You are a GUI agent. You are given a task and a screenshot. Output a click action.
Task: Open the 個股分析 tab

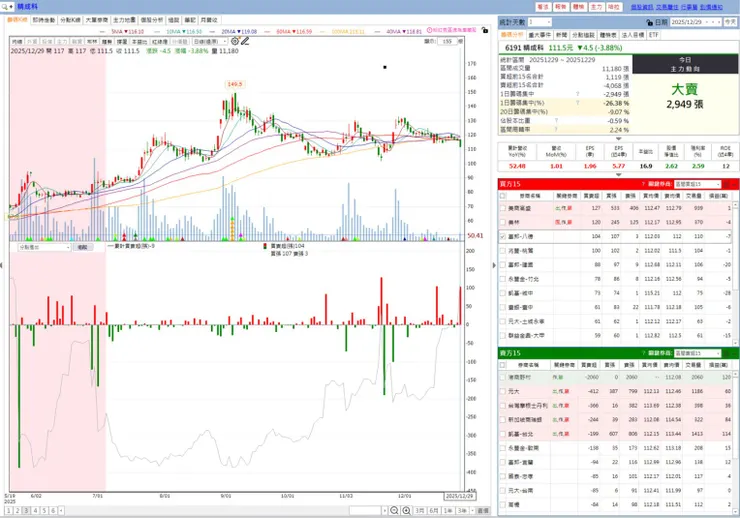coord(152,20)
